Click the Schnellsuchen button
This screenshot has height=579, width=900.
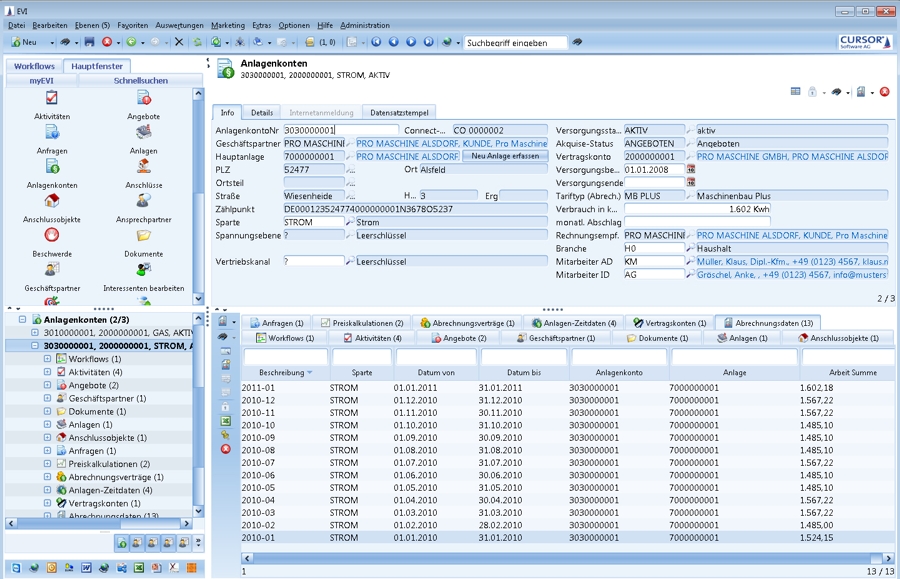141,81
